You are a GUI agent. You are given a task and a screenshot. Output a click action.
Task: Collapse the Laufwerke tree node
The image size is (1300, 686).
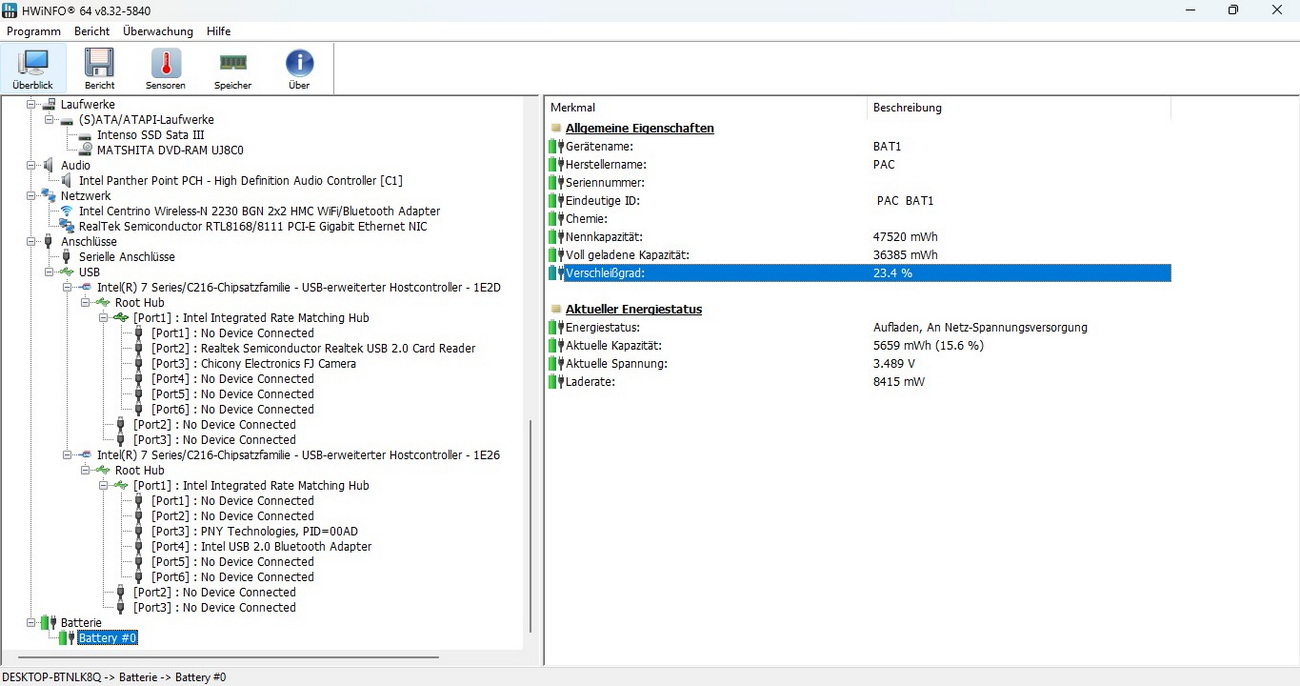click(31, 104)
